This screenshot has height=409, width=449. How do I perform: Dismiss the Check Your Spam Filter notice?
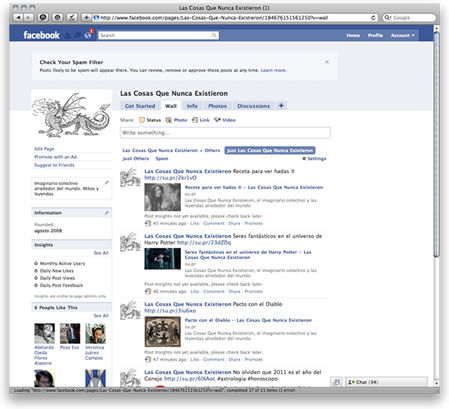(327, 62)
